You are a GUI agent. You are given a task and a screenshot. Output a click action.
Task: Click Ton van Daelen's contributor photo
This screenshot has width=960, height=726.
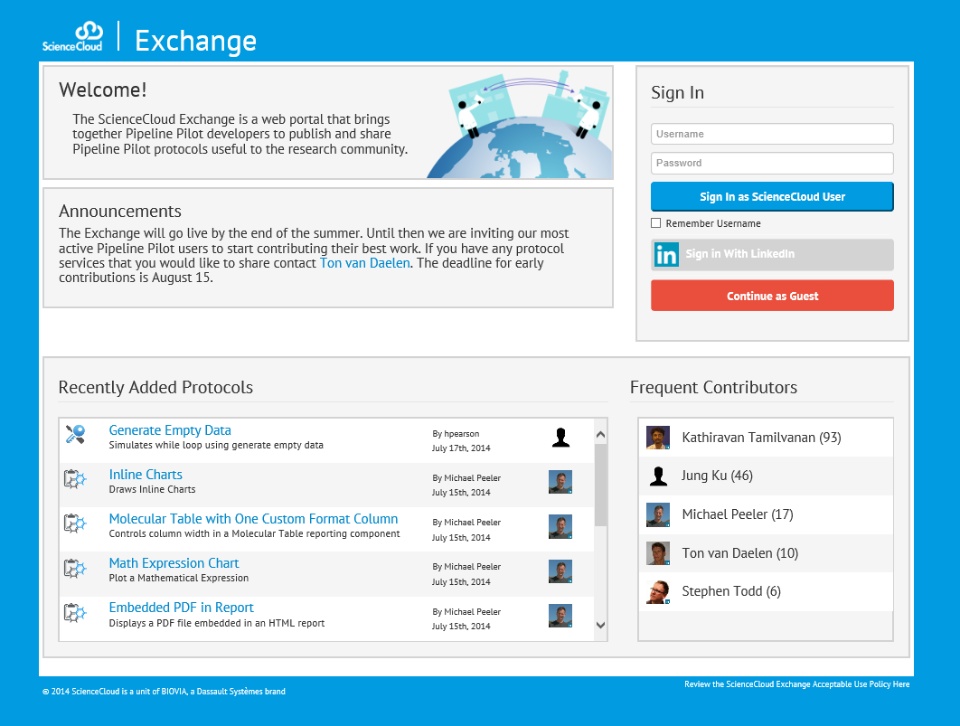[x=658, y=553]
